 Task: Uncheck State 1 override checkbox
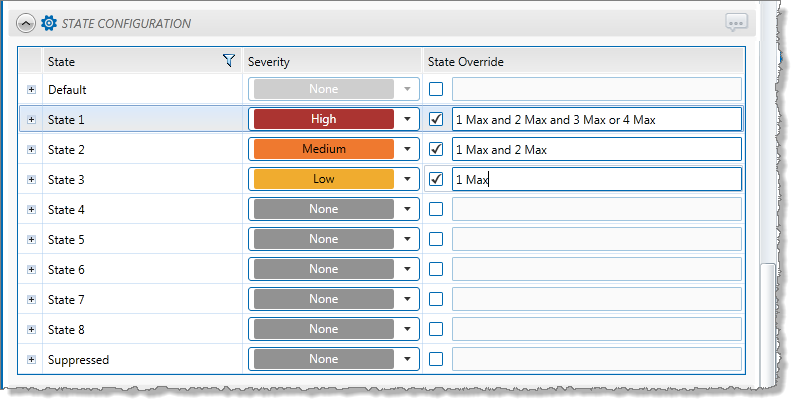point(436,119)
